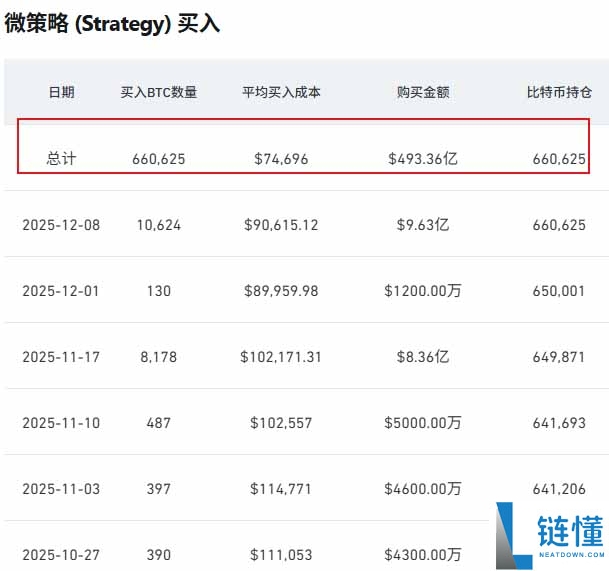Select the date 2025-11-03
609x571 pixels.
point(61,489)
